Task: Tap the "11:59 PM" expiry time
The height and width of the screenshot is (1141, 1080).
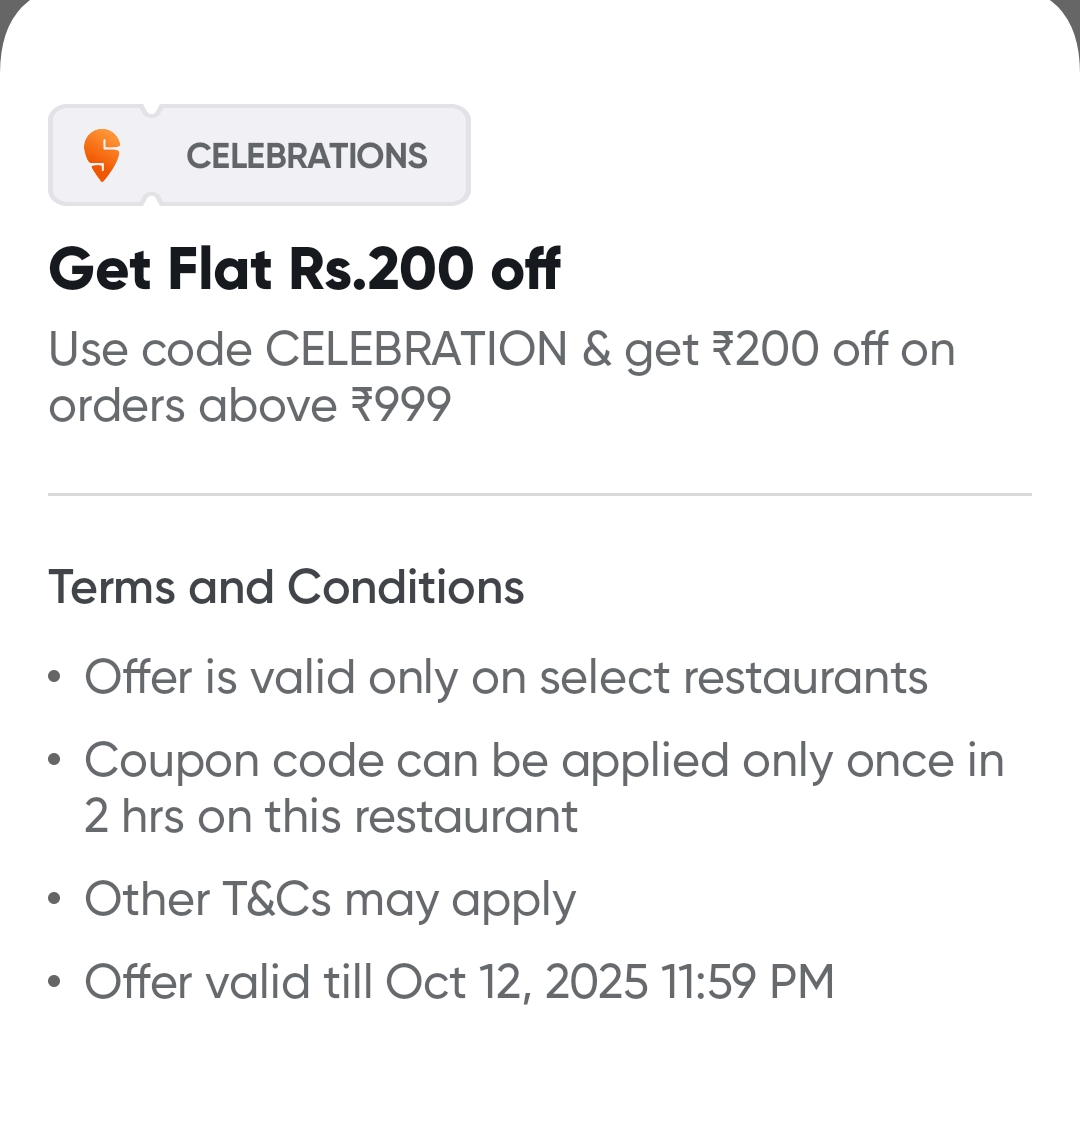Action: pyautogui.click(x=747, y=982)
